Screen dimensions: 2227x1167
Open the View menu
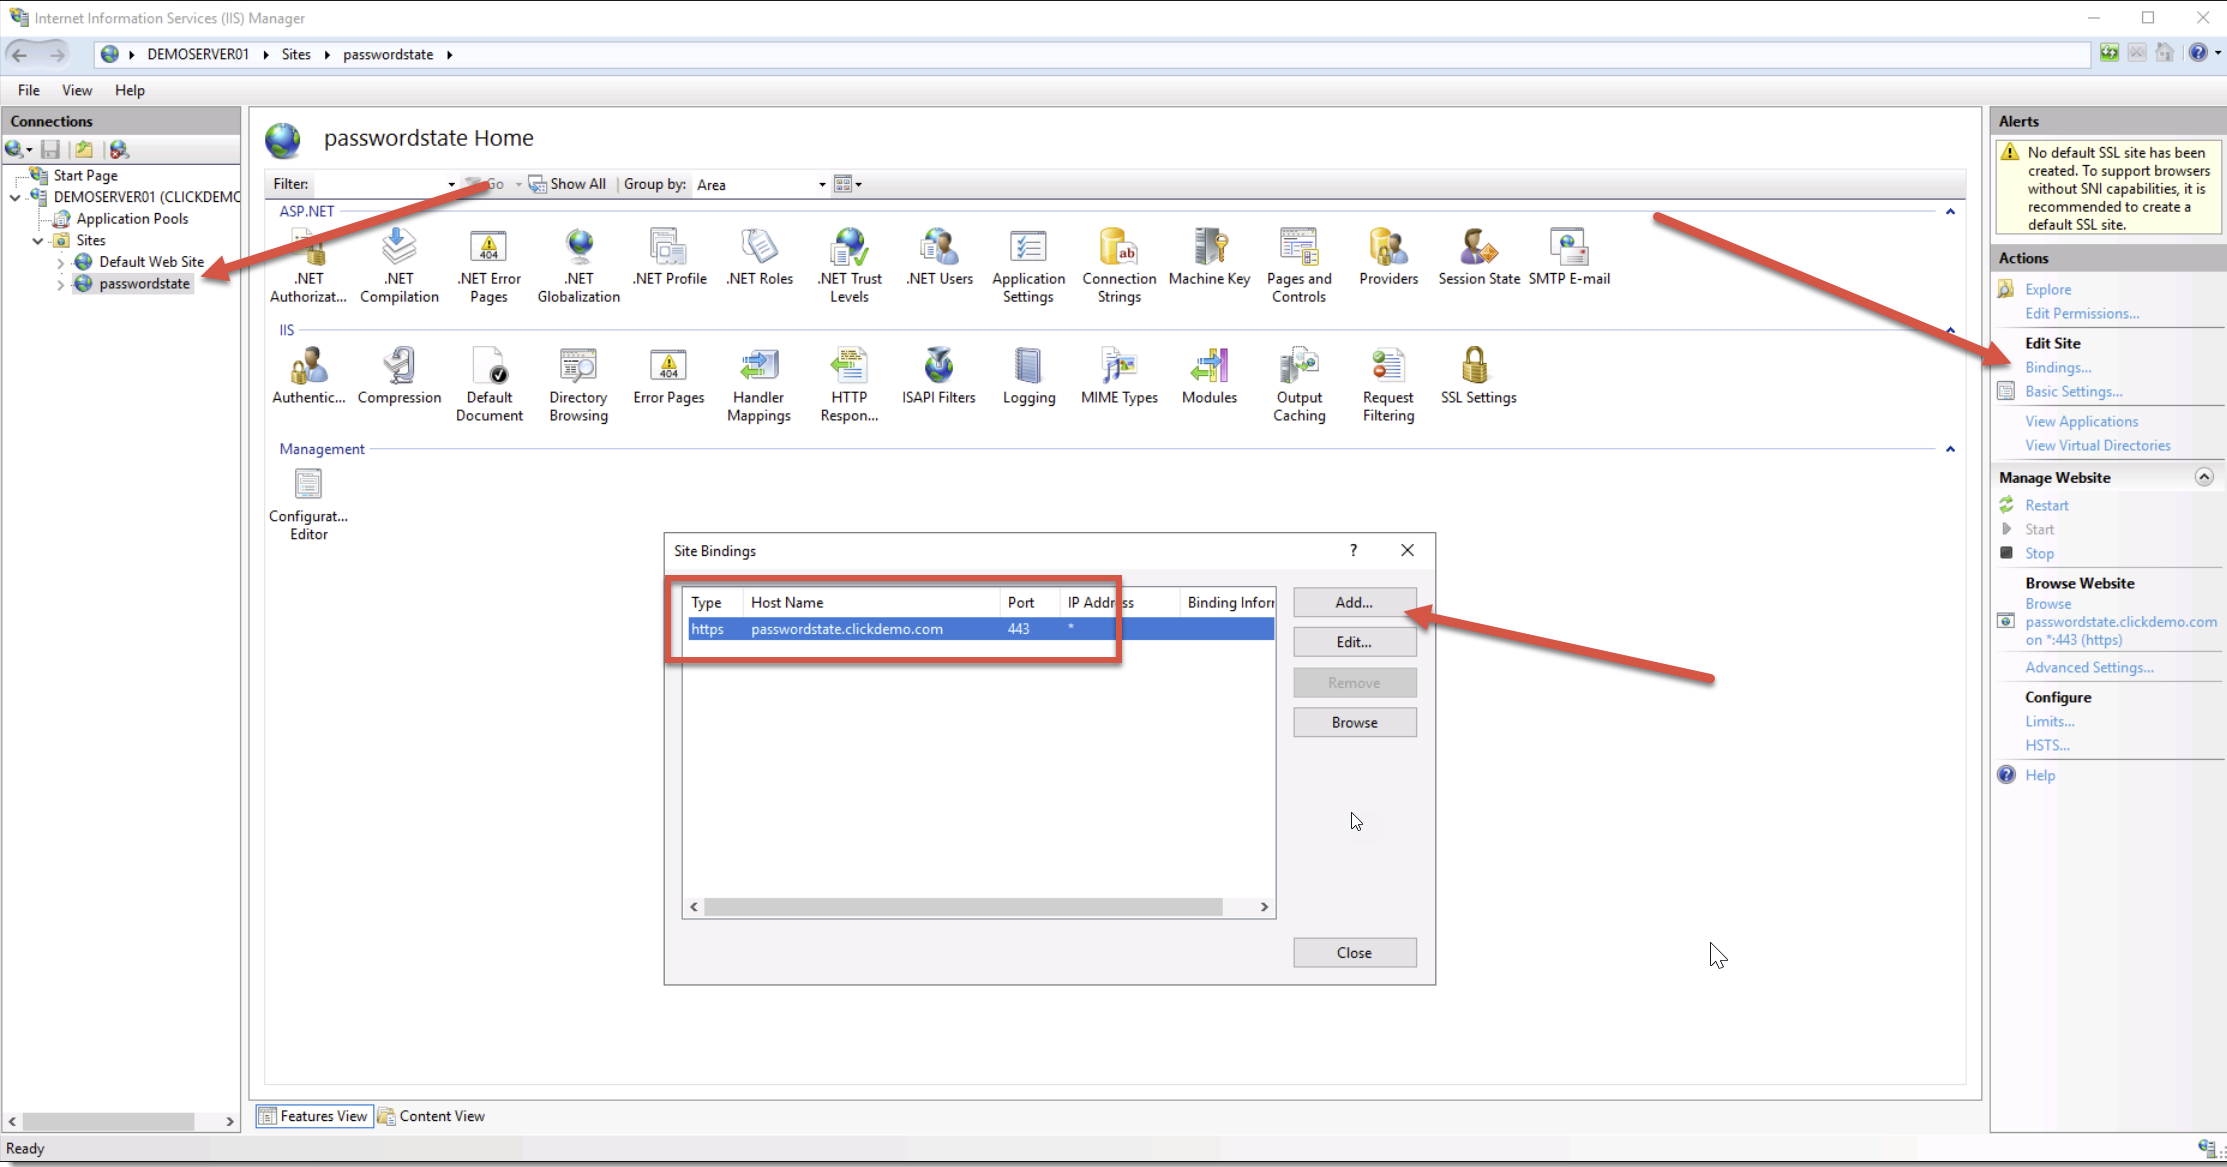point(77,90)
